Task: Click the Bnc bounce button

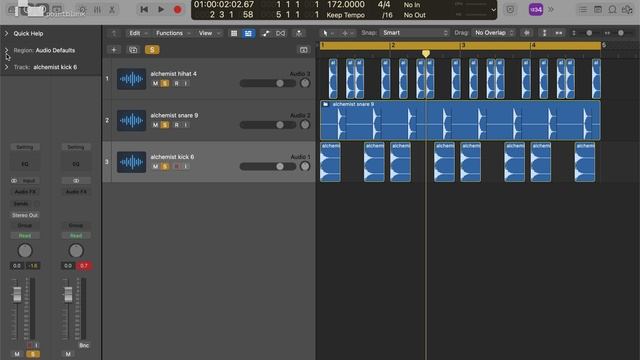Action: [84, 345]
